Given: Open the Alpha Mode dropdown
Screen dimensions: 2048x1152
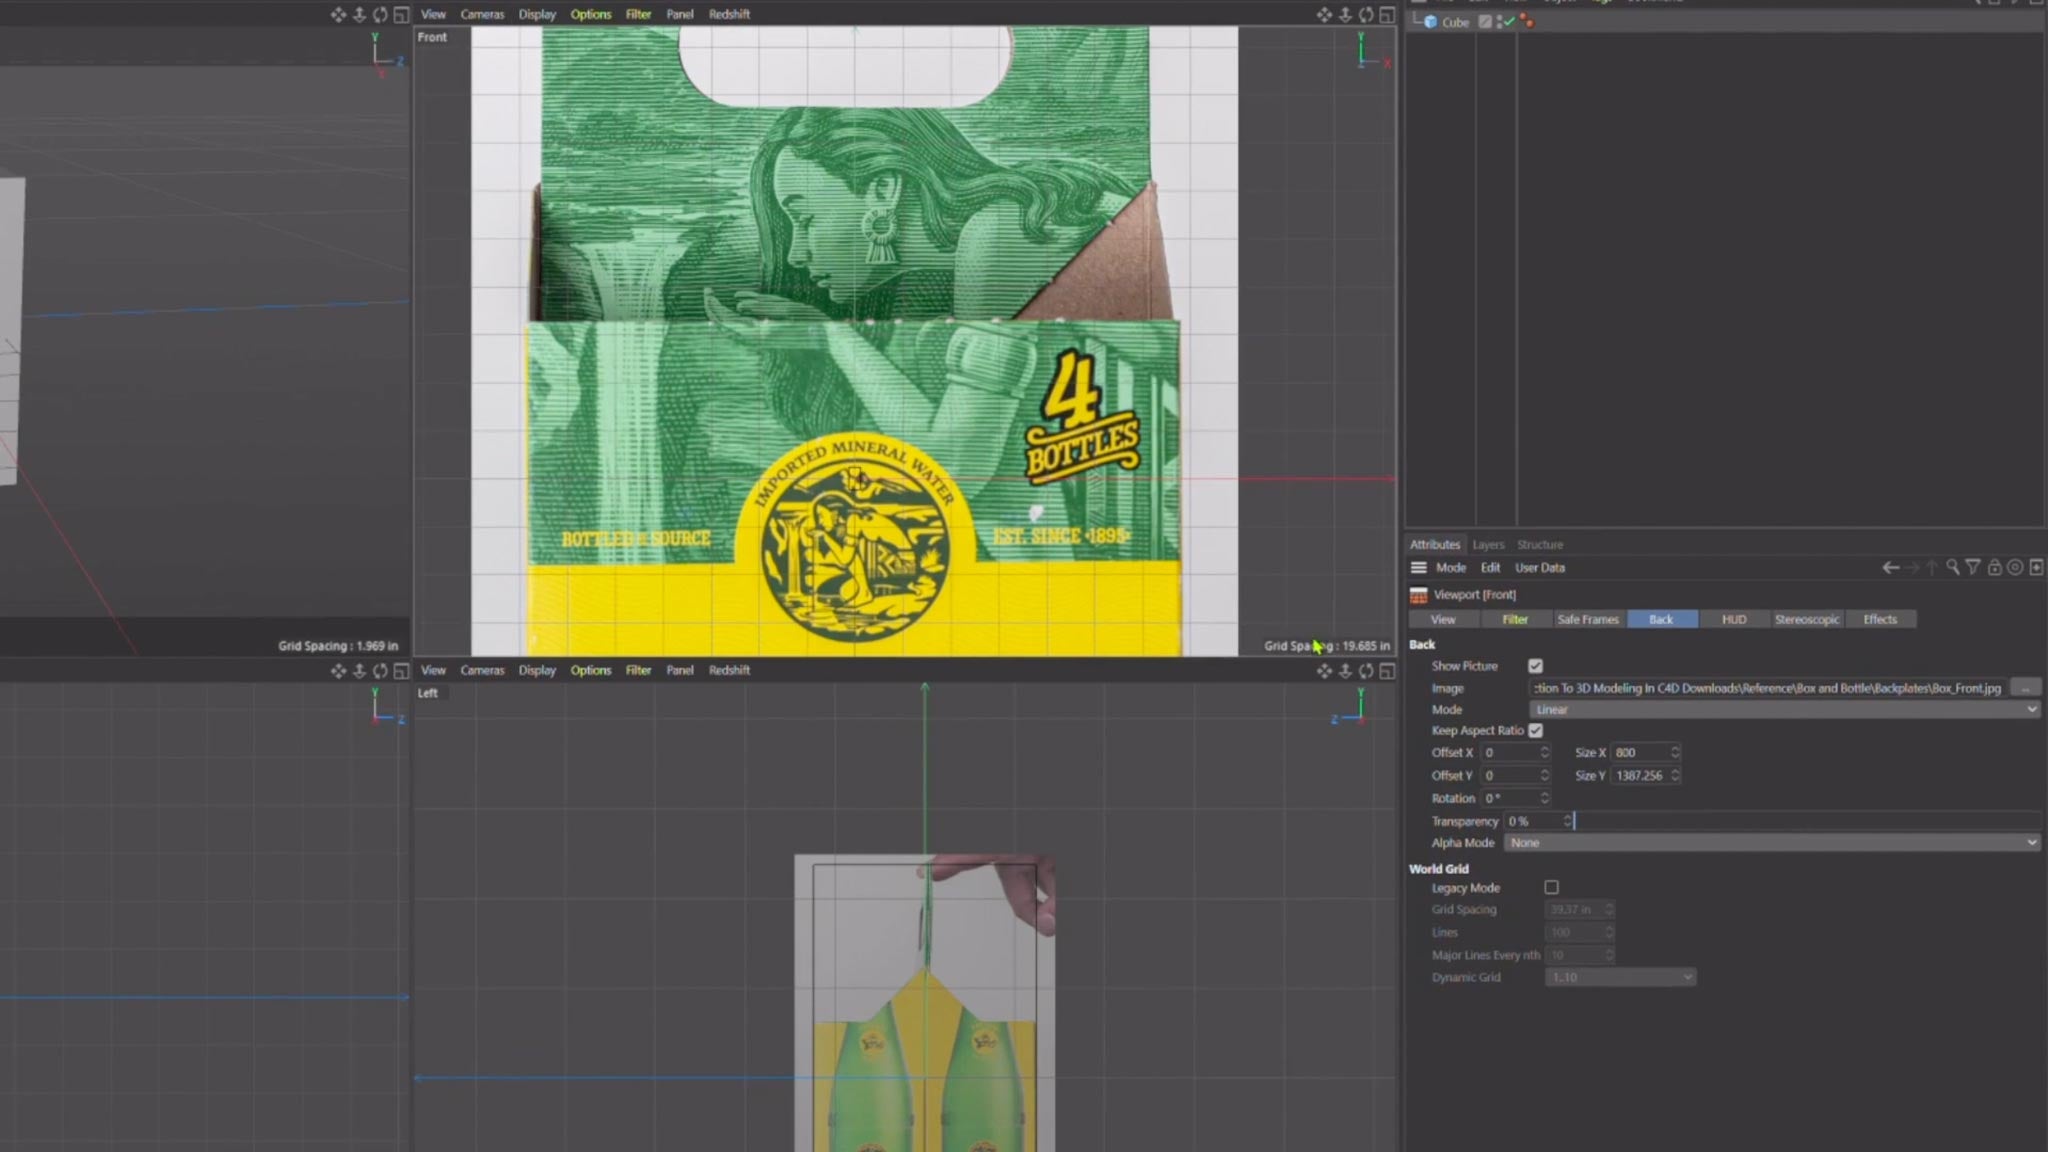Looking at the screenshot, I should click(1771, 842).
